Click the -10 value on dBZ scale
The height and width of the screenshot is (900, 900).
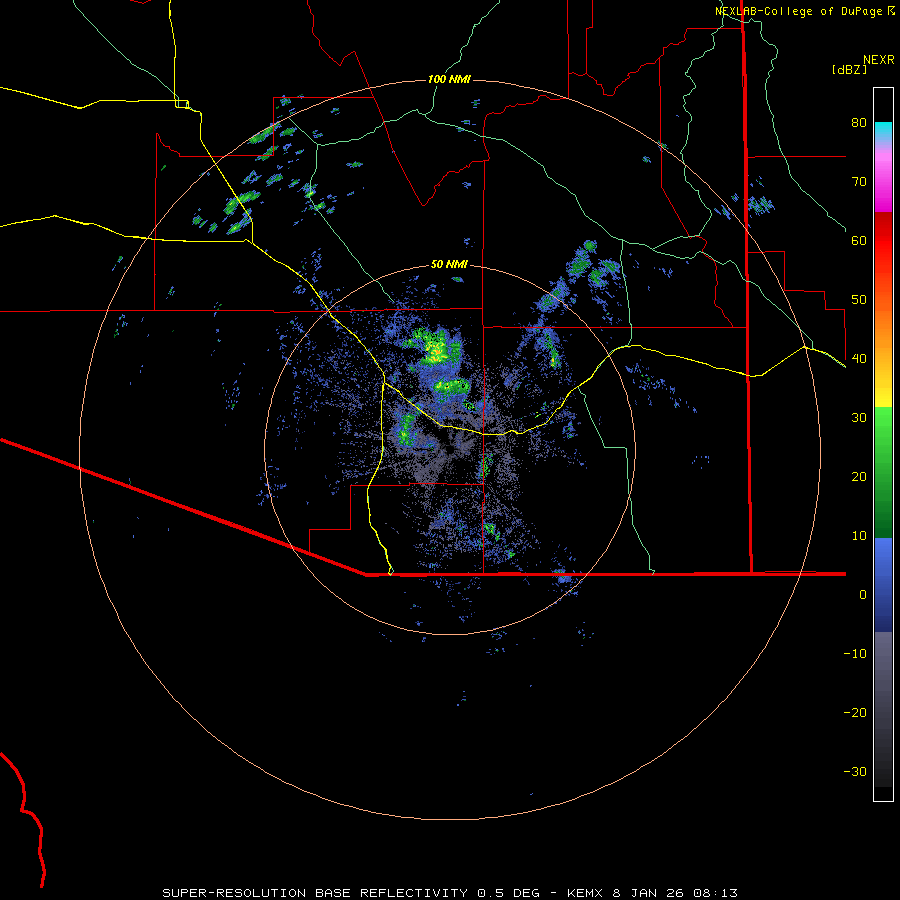pyautogui.click(x=855, y=654)
